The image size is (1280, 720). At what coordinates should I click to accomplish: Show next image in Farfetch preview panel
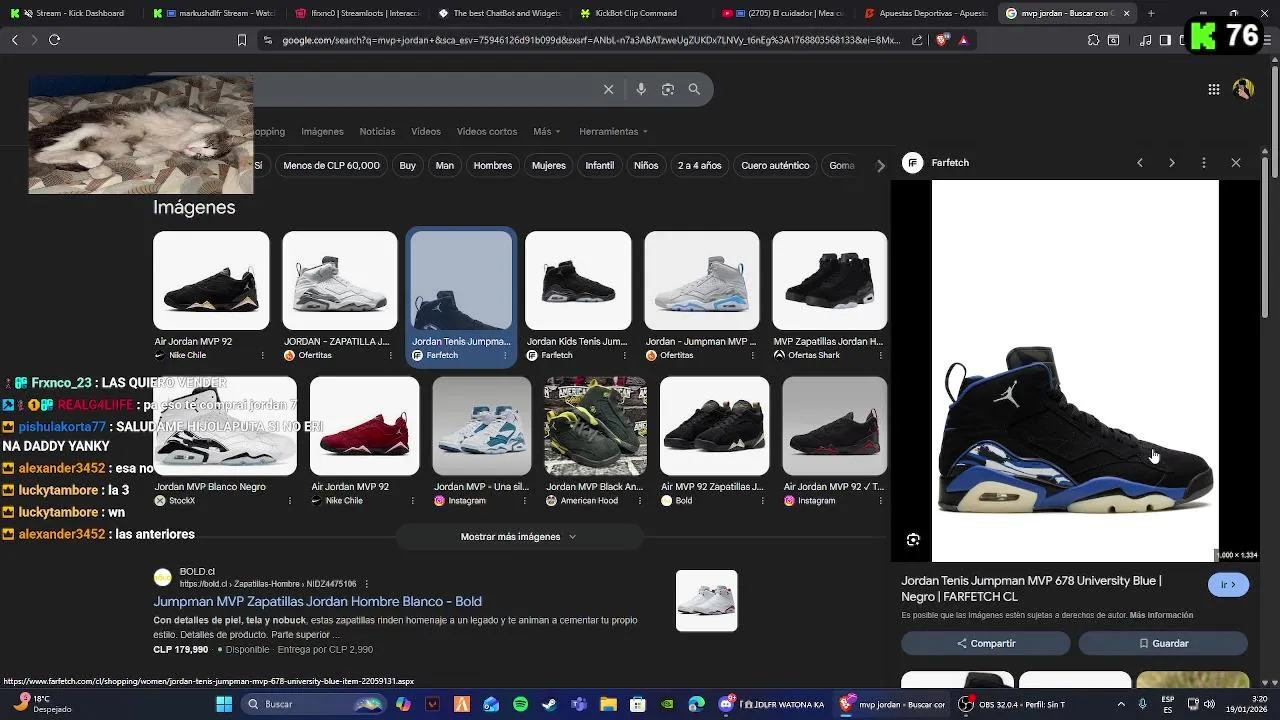tap(1171, 163)
